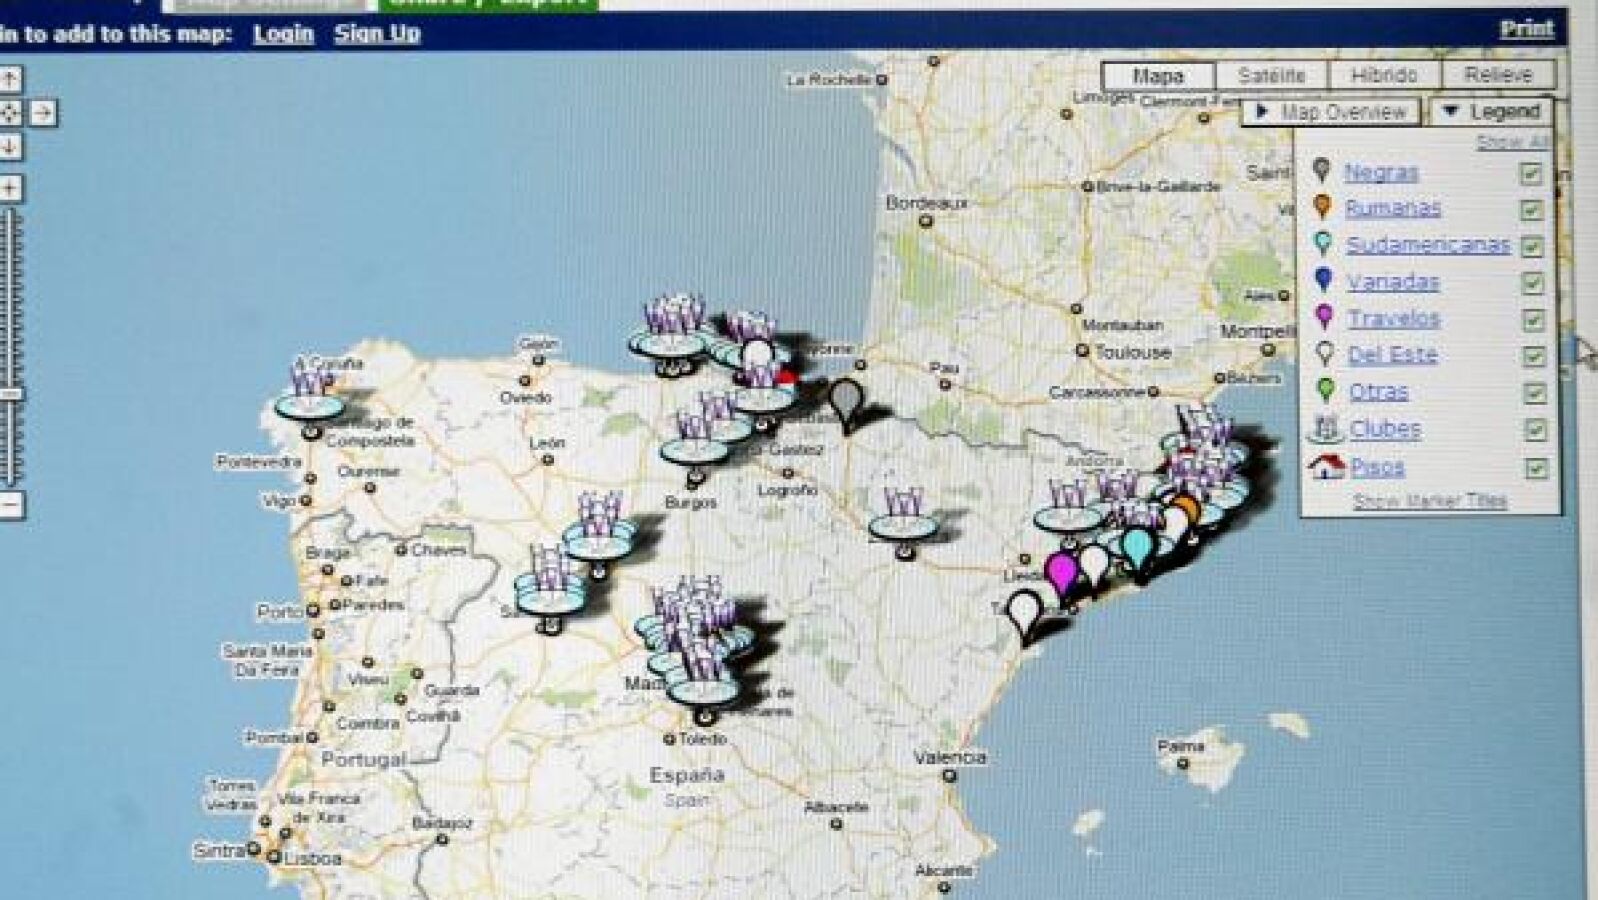Zoom out using the minus button

(9, 505)
